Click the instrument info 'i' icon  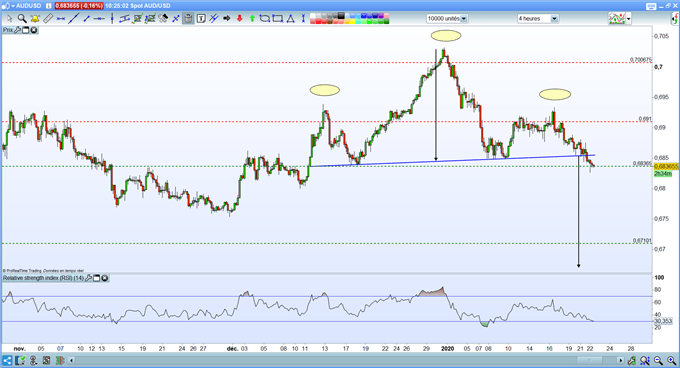(x=48, y=6)
